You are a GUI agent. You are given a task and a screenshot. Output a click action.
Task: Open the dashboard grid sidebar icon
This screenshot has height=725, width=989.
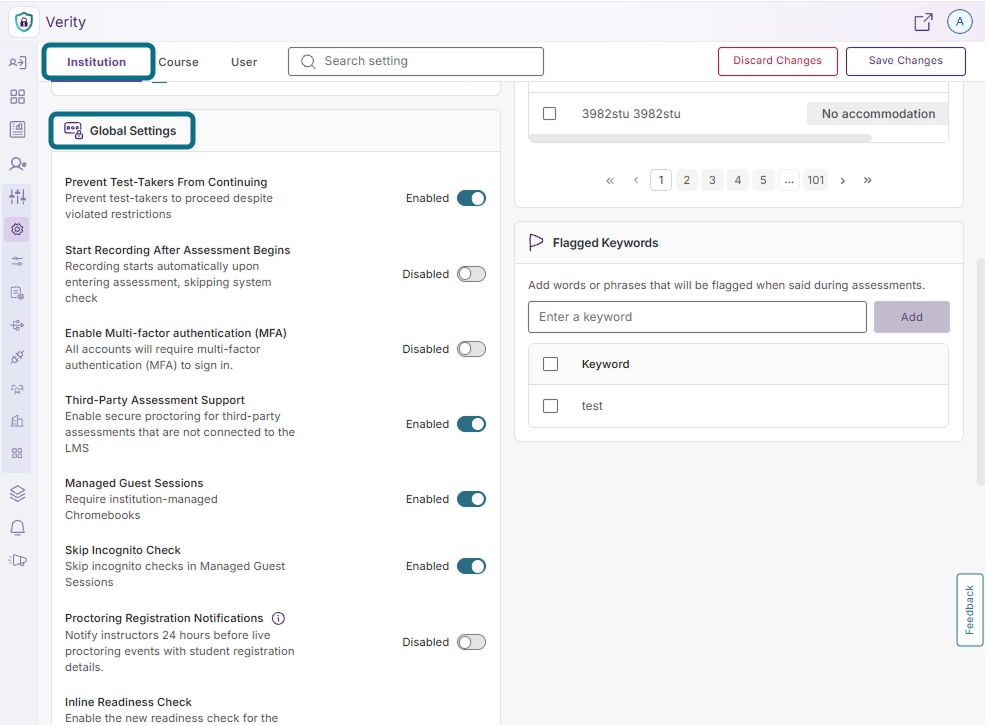point(18,97)
